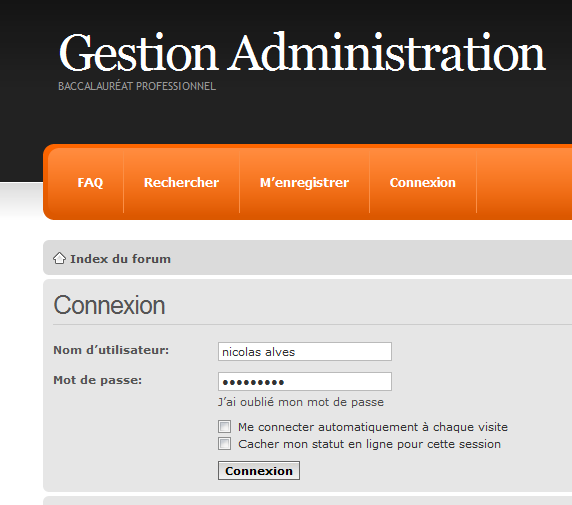This screenshot has width=572, height=505.
Task: Enable the automatic login checkbox
Action: point(224,427)
